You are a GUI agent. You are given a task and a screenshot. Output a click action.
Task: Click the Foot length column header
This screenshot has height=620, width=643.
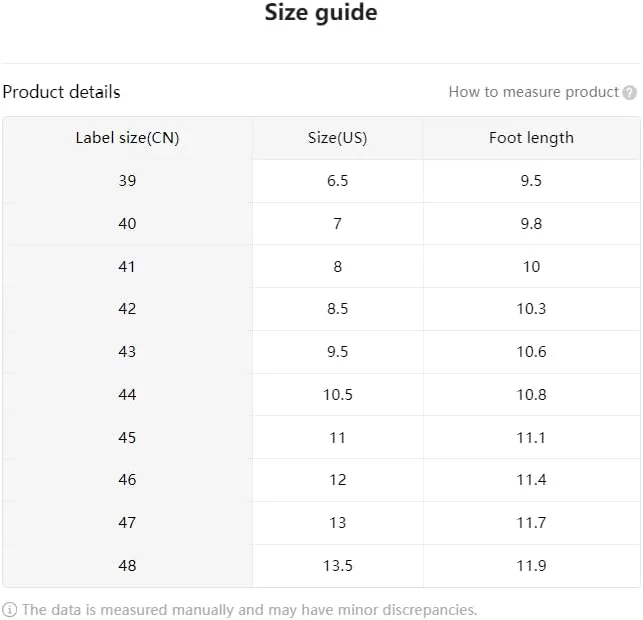pyautogui.click(x=531, y=138)
